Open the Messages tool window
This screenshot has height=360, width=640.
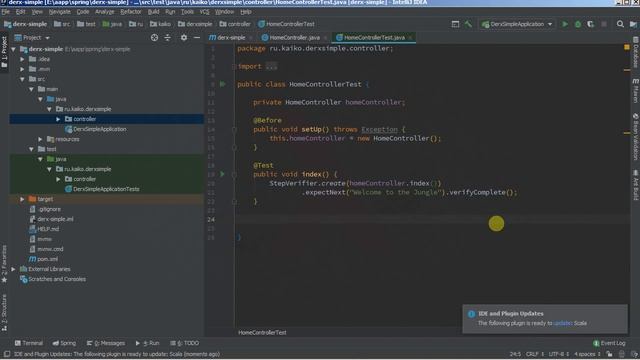click(x=106, y=343)
